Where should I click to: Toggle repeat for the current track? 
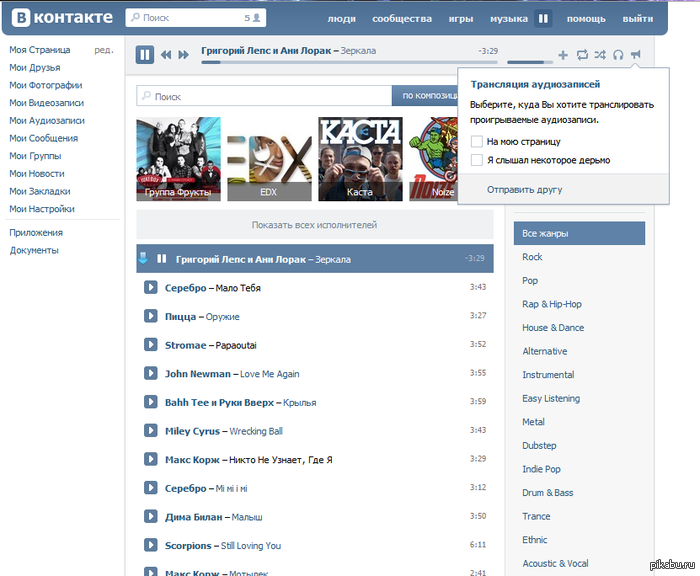[x=582, y=55]
